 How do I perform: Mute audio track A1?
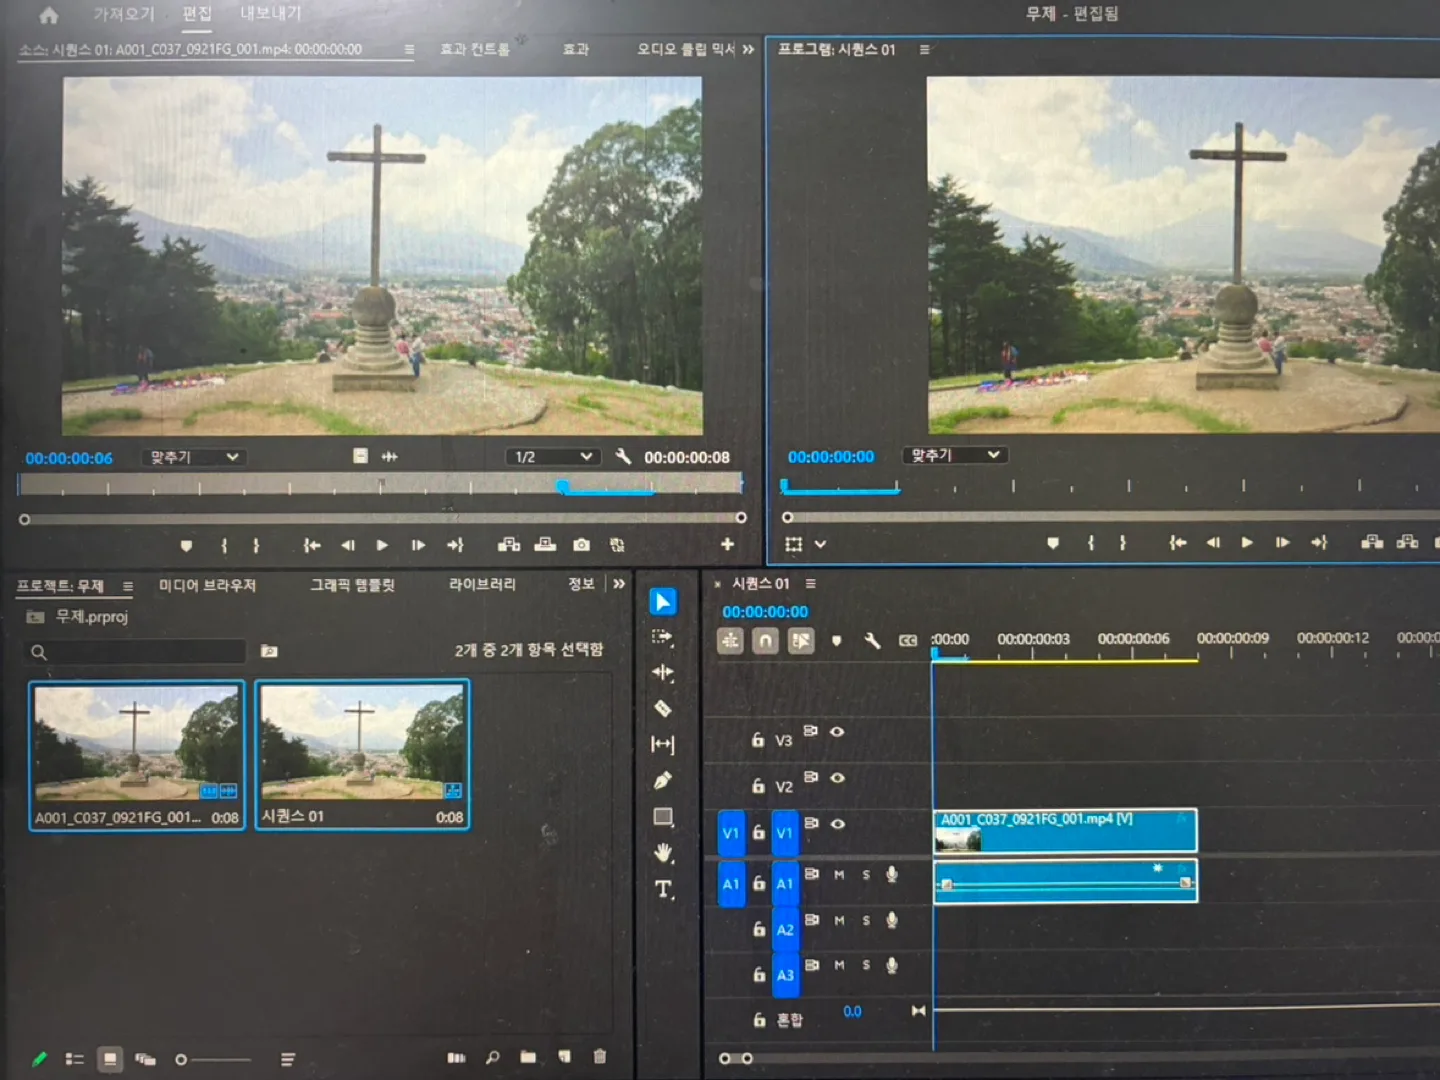(839, 875)
